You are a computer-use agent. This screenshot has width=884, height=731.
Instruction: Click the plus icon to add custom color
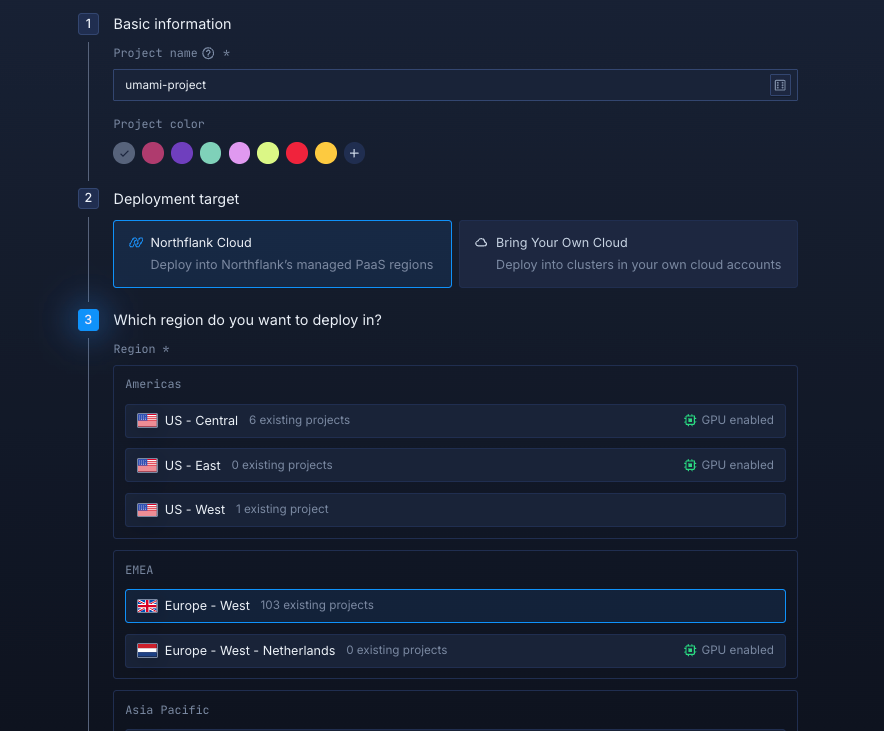[355, 153]
